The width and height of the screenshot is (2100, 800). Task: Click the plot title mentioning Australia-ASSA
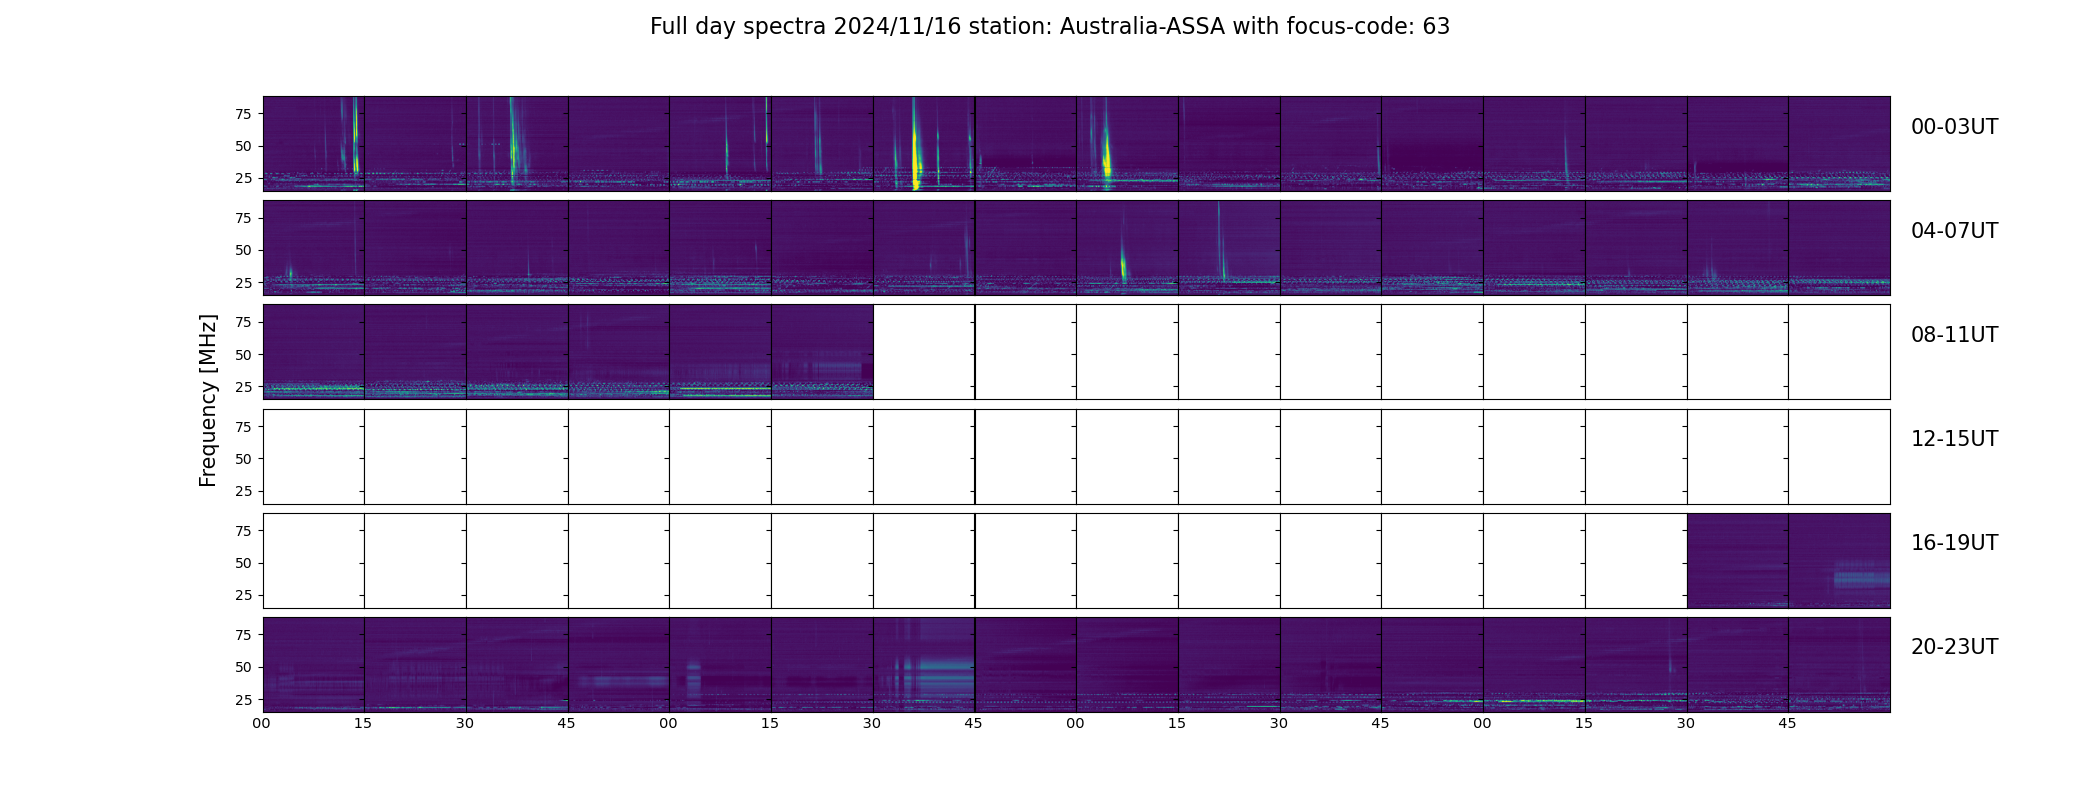1050,27
